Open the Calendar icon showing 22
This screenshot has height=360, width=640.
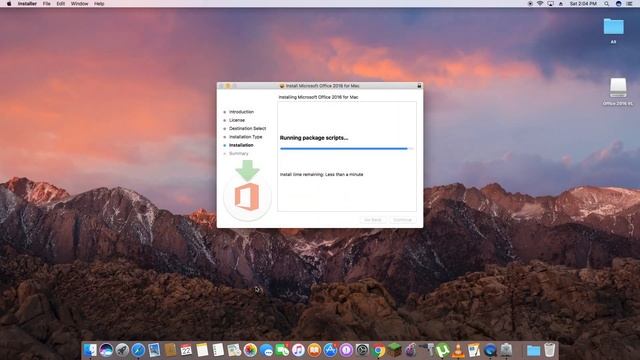(186, 350)
